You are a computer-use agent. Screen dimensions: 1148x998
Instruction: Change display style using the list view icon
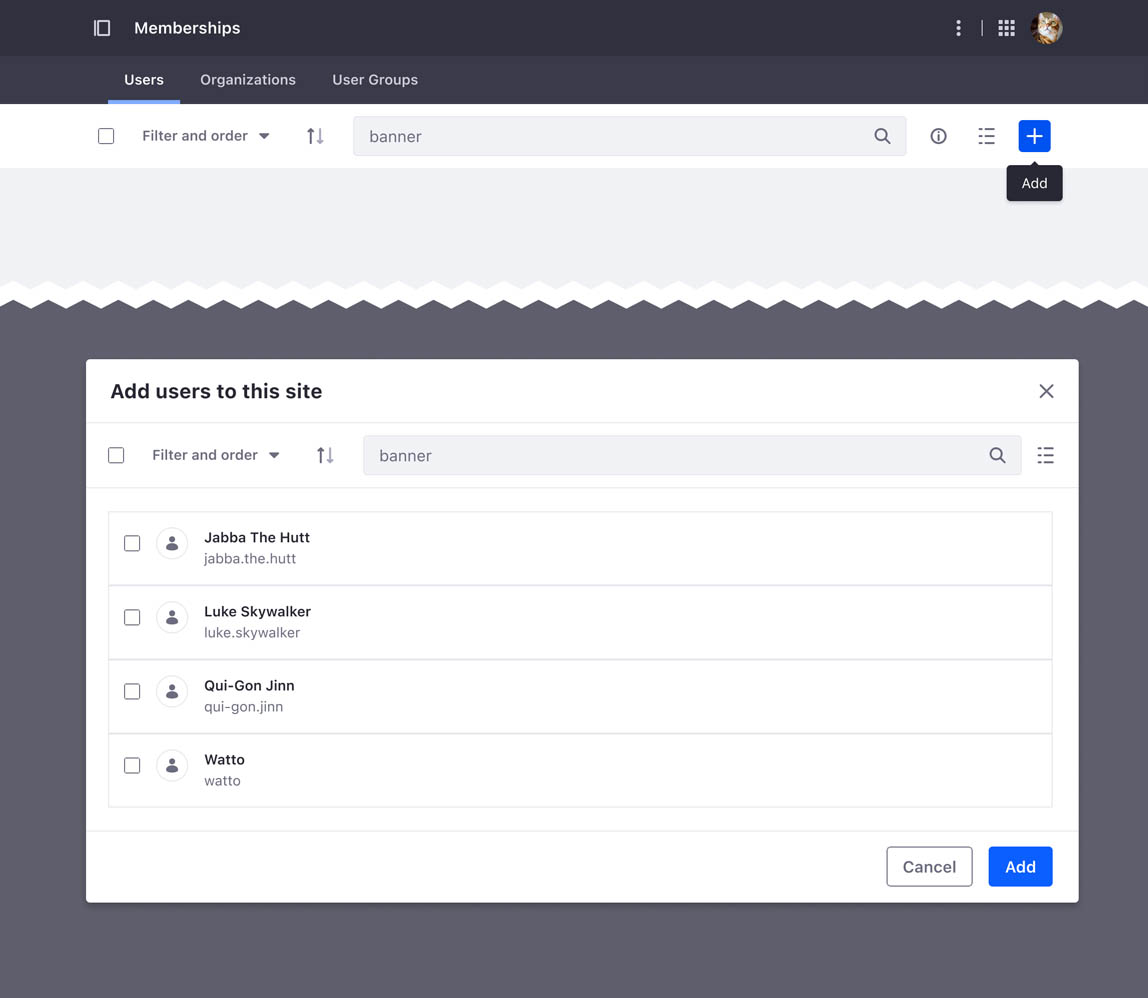pyautogui.click(x=986, y=136)
